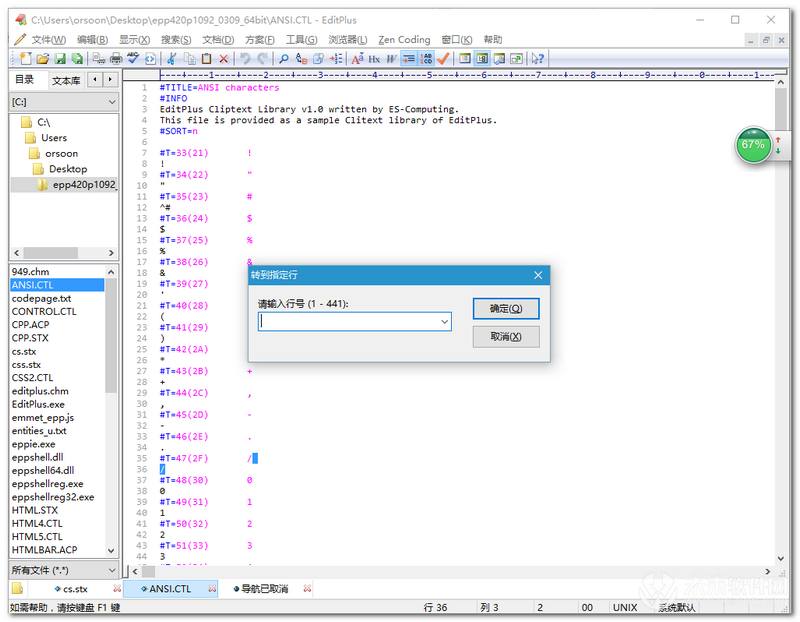Click the Print printer icon

click(x=116, y=59)
